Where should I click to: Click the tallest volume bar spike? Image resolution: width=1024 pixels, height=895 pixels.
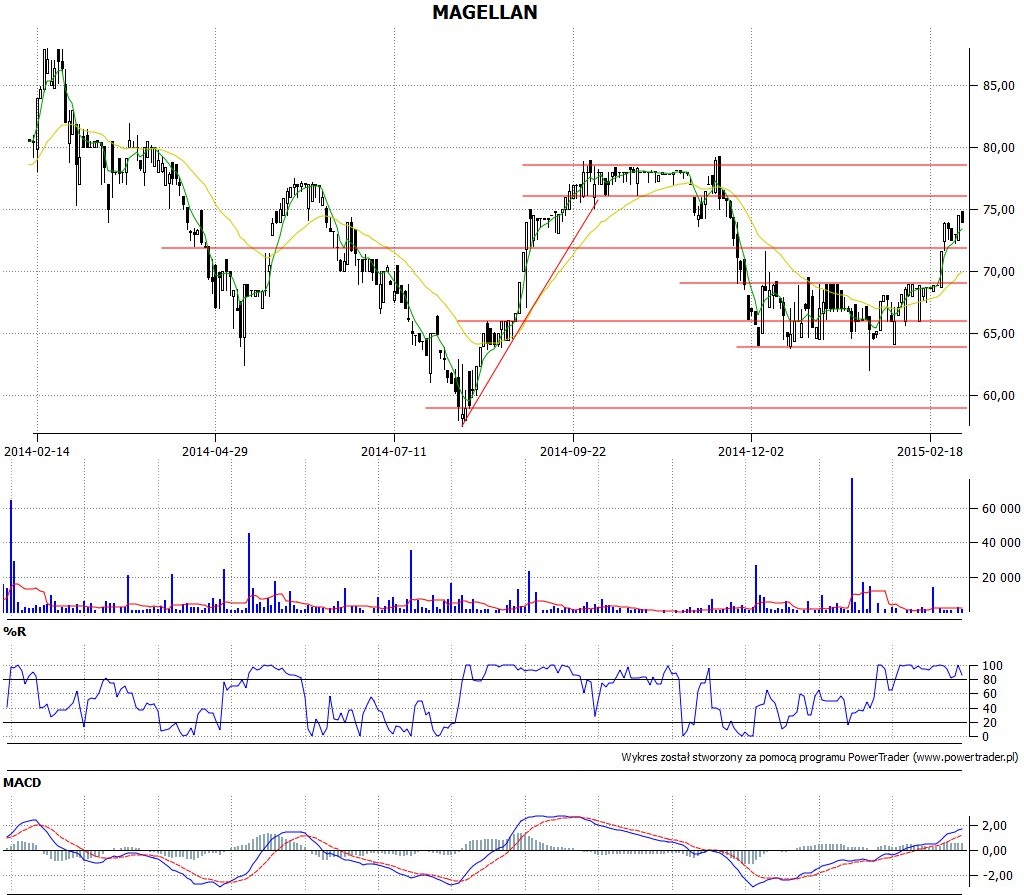852,545
